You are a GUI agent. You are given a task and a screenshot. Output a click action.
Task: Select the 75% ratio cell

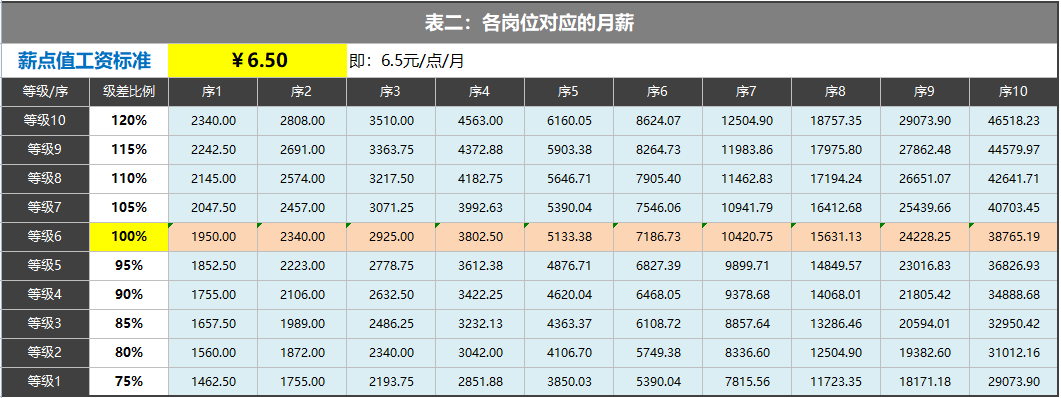point(129,382)
